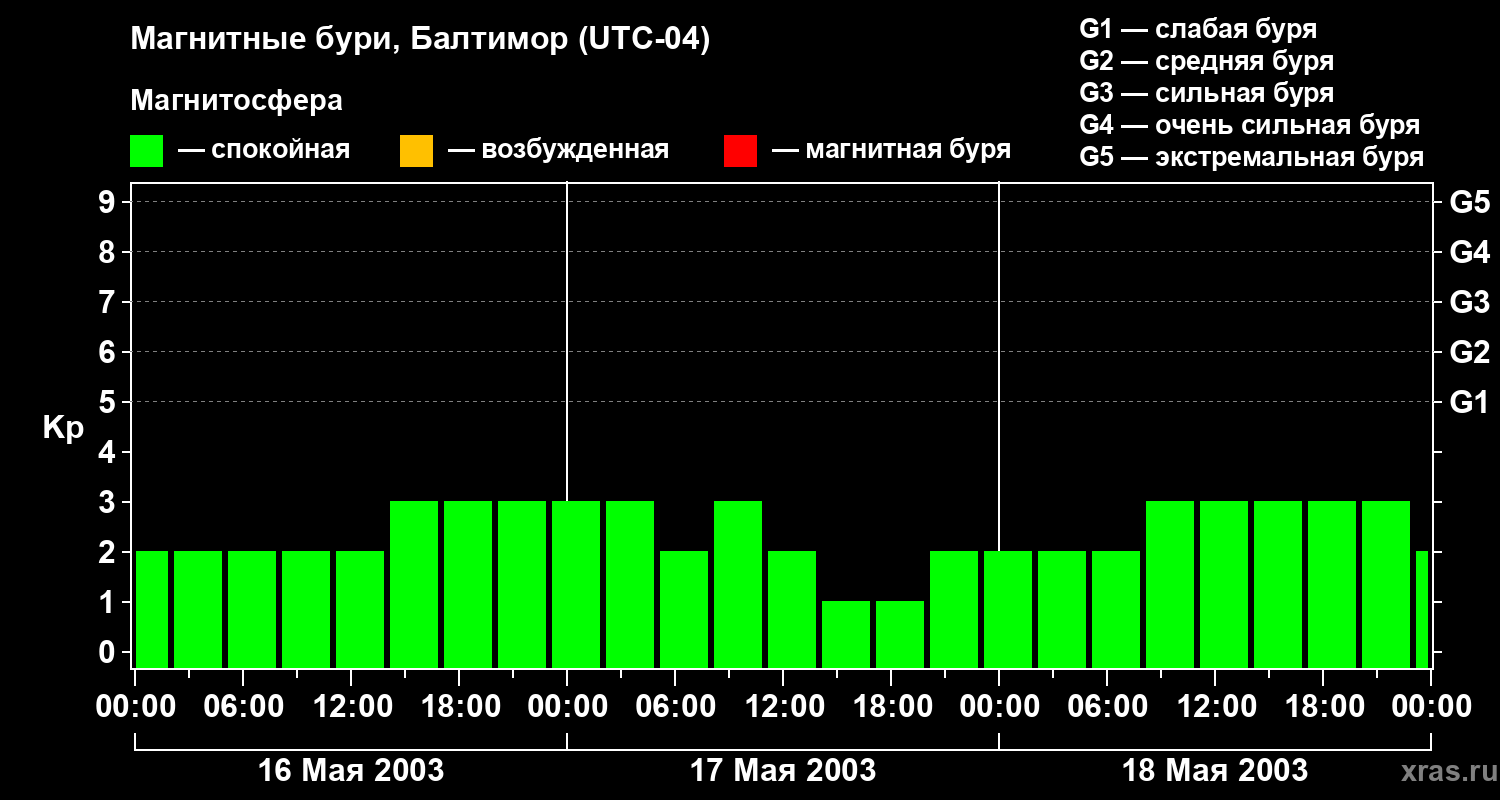This screenshot has height=800, width=1500.
Task: Click the isolated Kp 3 bar at 09:00 on 17 May
Action: coord(738,584)
